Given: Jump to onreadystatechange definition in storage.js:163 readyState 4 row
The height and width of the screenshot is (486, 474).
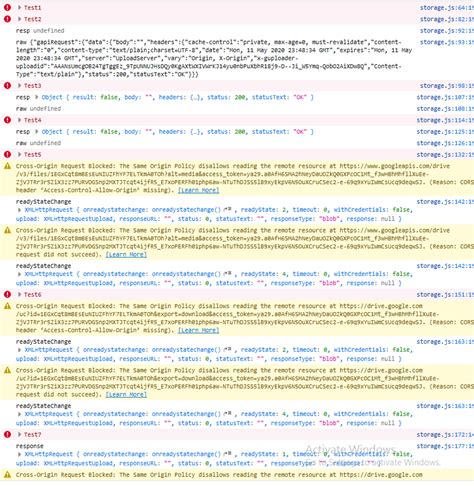Looking at the screenshot, I should [x=227, y=414].
